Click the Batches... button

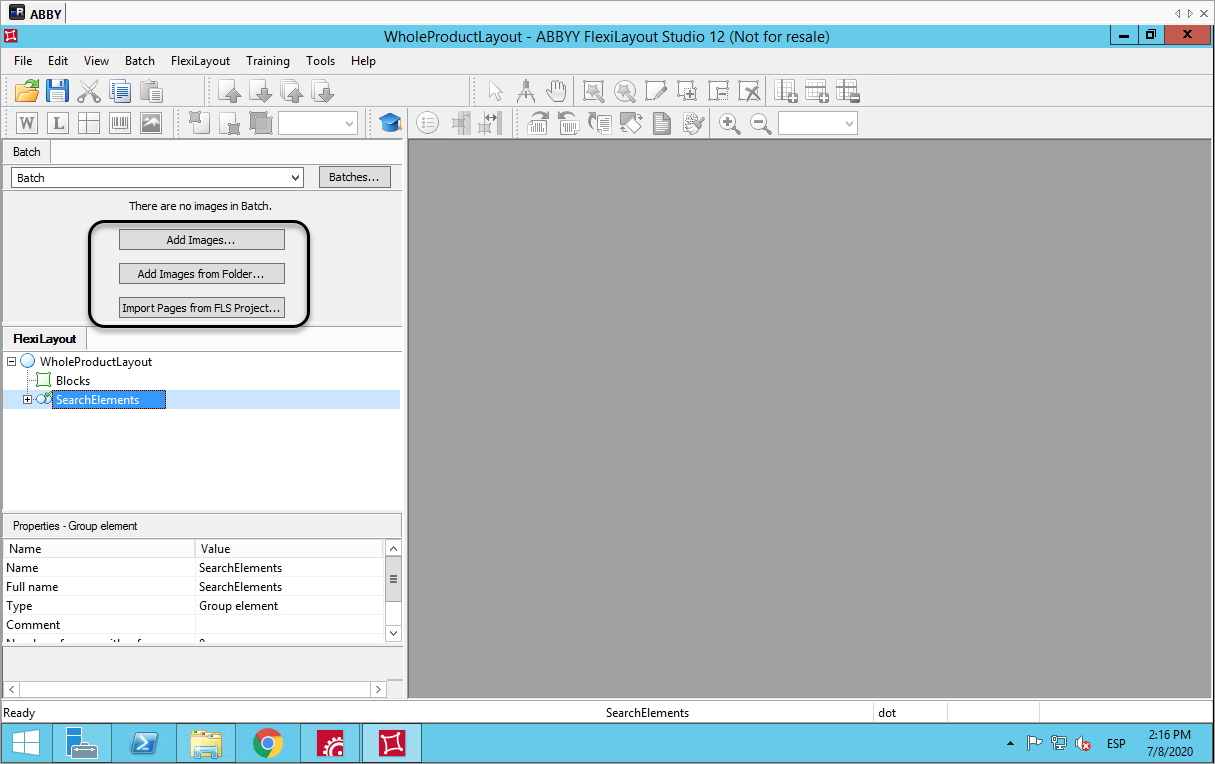tap(354, 177)
